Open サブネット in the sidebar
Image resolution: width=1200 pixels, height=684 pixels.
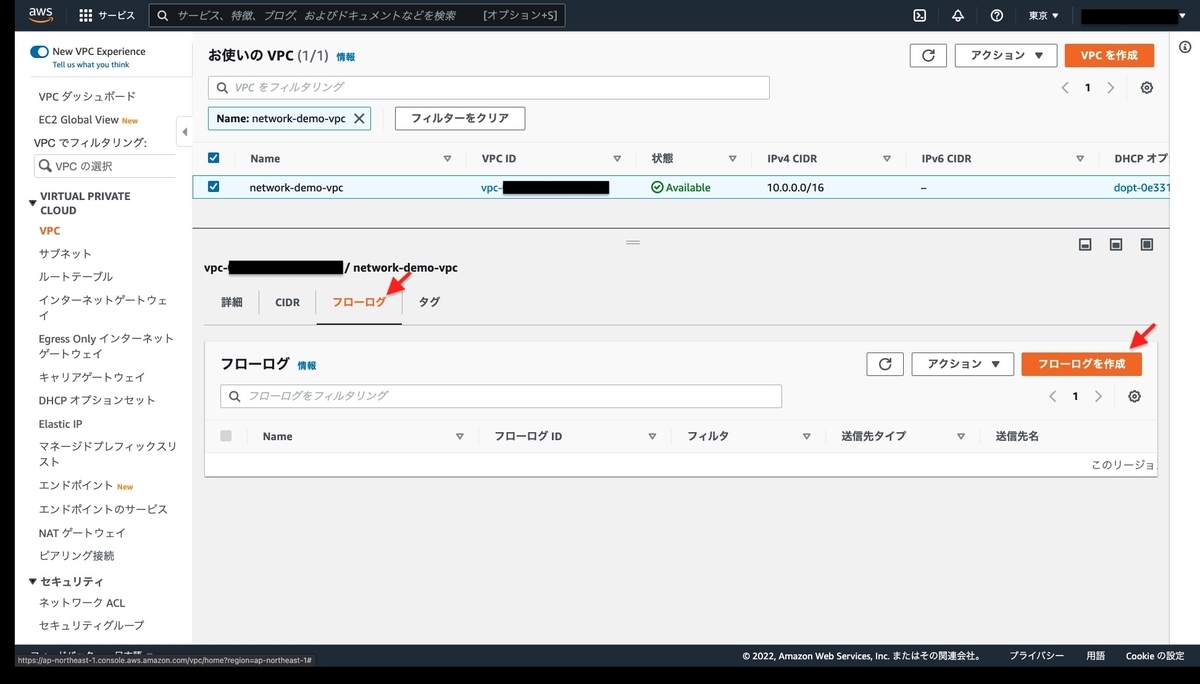[65, 254]
